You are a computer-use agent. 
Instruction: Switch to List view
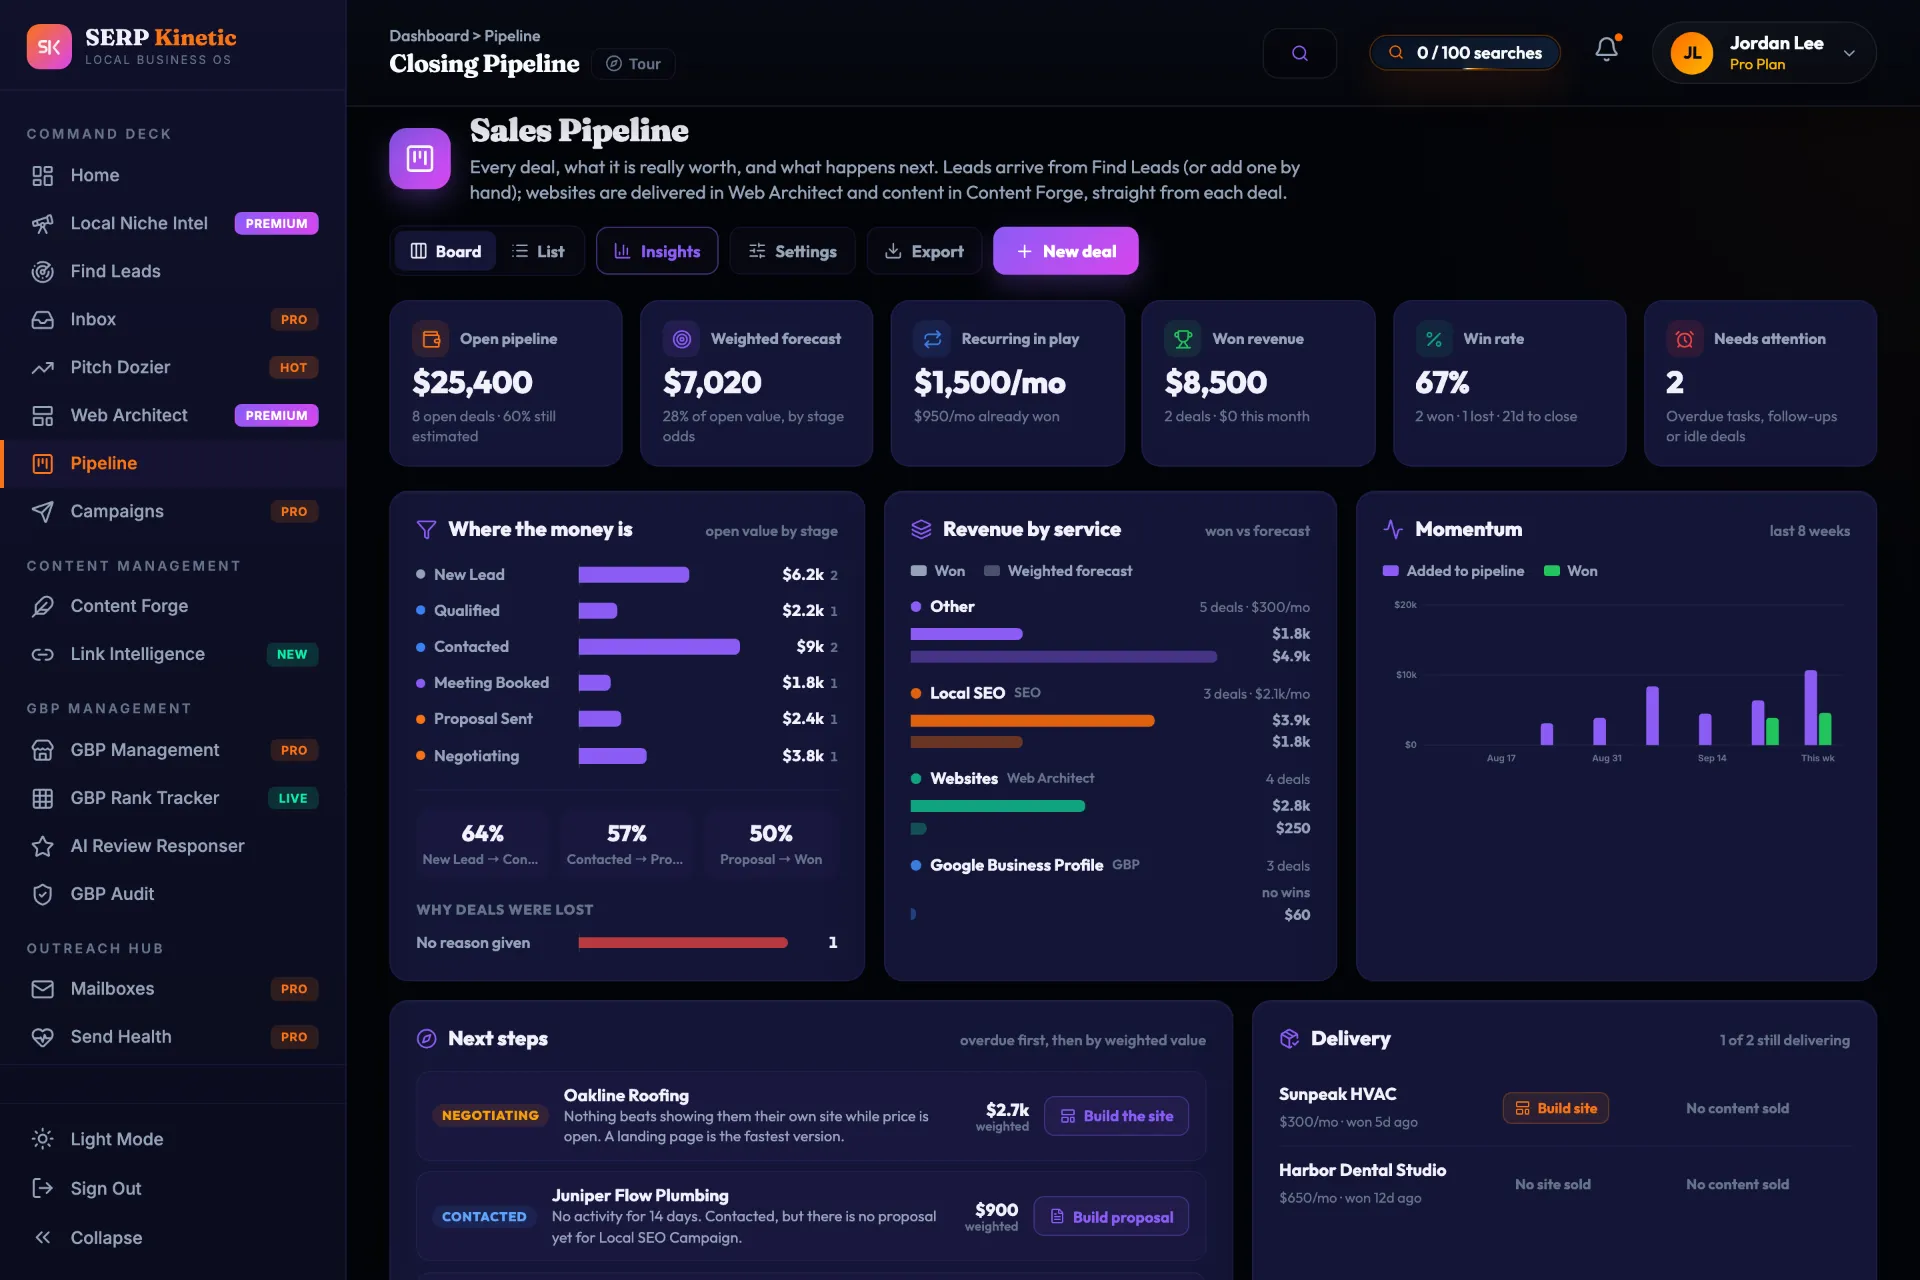click(538, 251)
